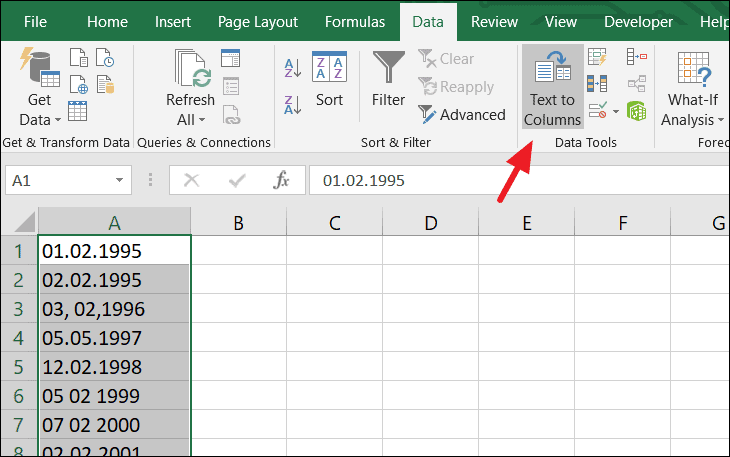Click the Insert Function fx icon
The width and height of the screenshot is (730, 457).
coord(282,181)
